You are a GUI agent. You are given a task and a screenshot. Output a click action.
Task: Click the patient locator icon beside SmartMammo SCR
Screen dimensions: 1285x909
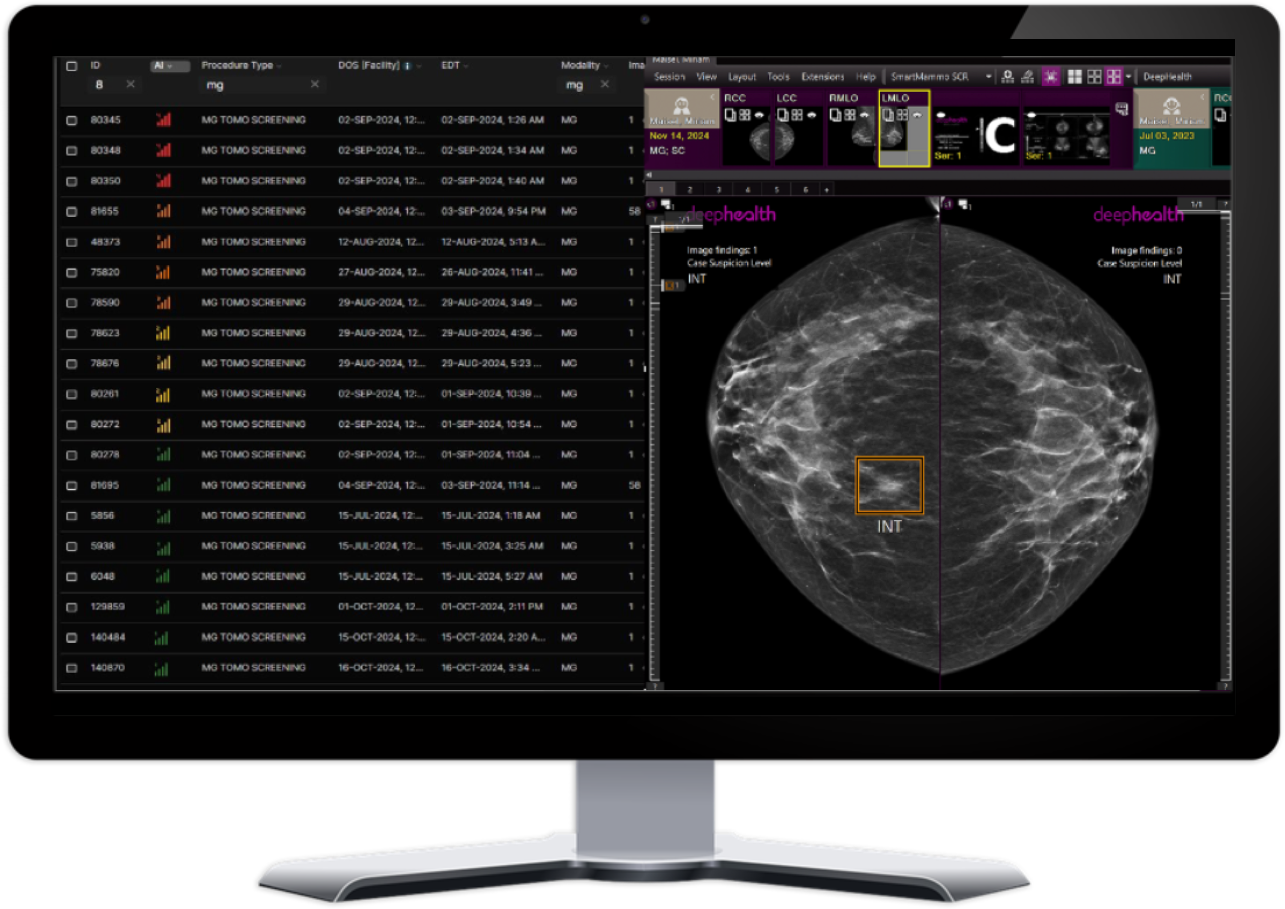(1008, 77)
